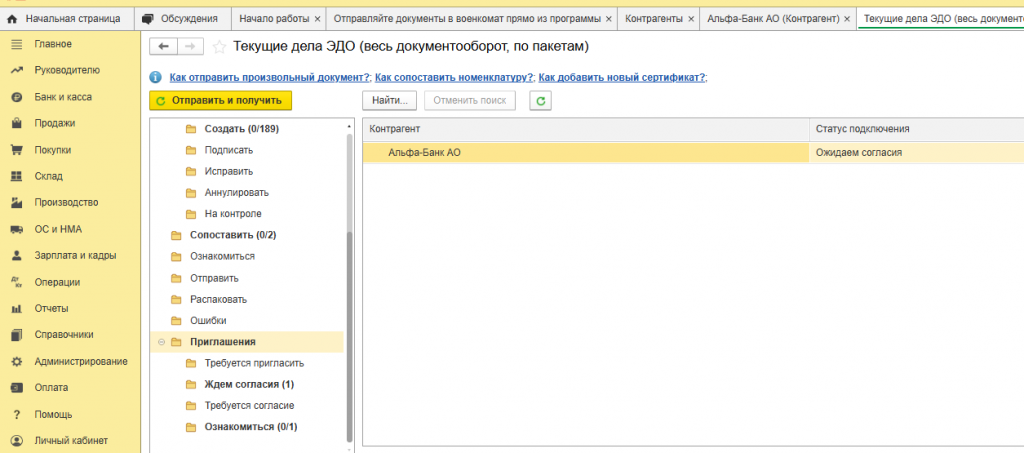The height and width of the screenshot is (453, 1024).
Task: Go forward with the right arrow button
Action: (190, 46)
